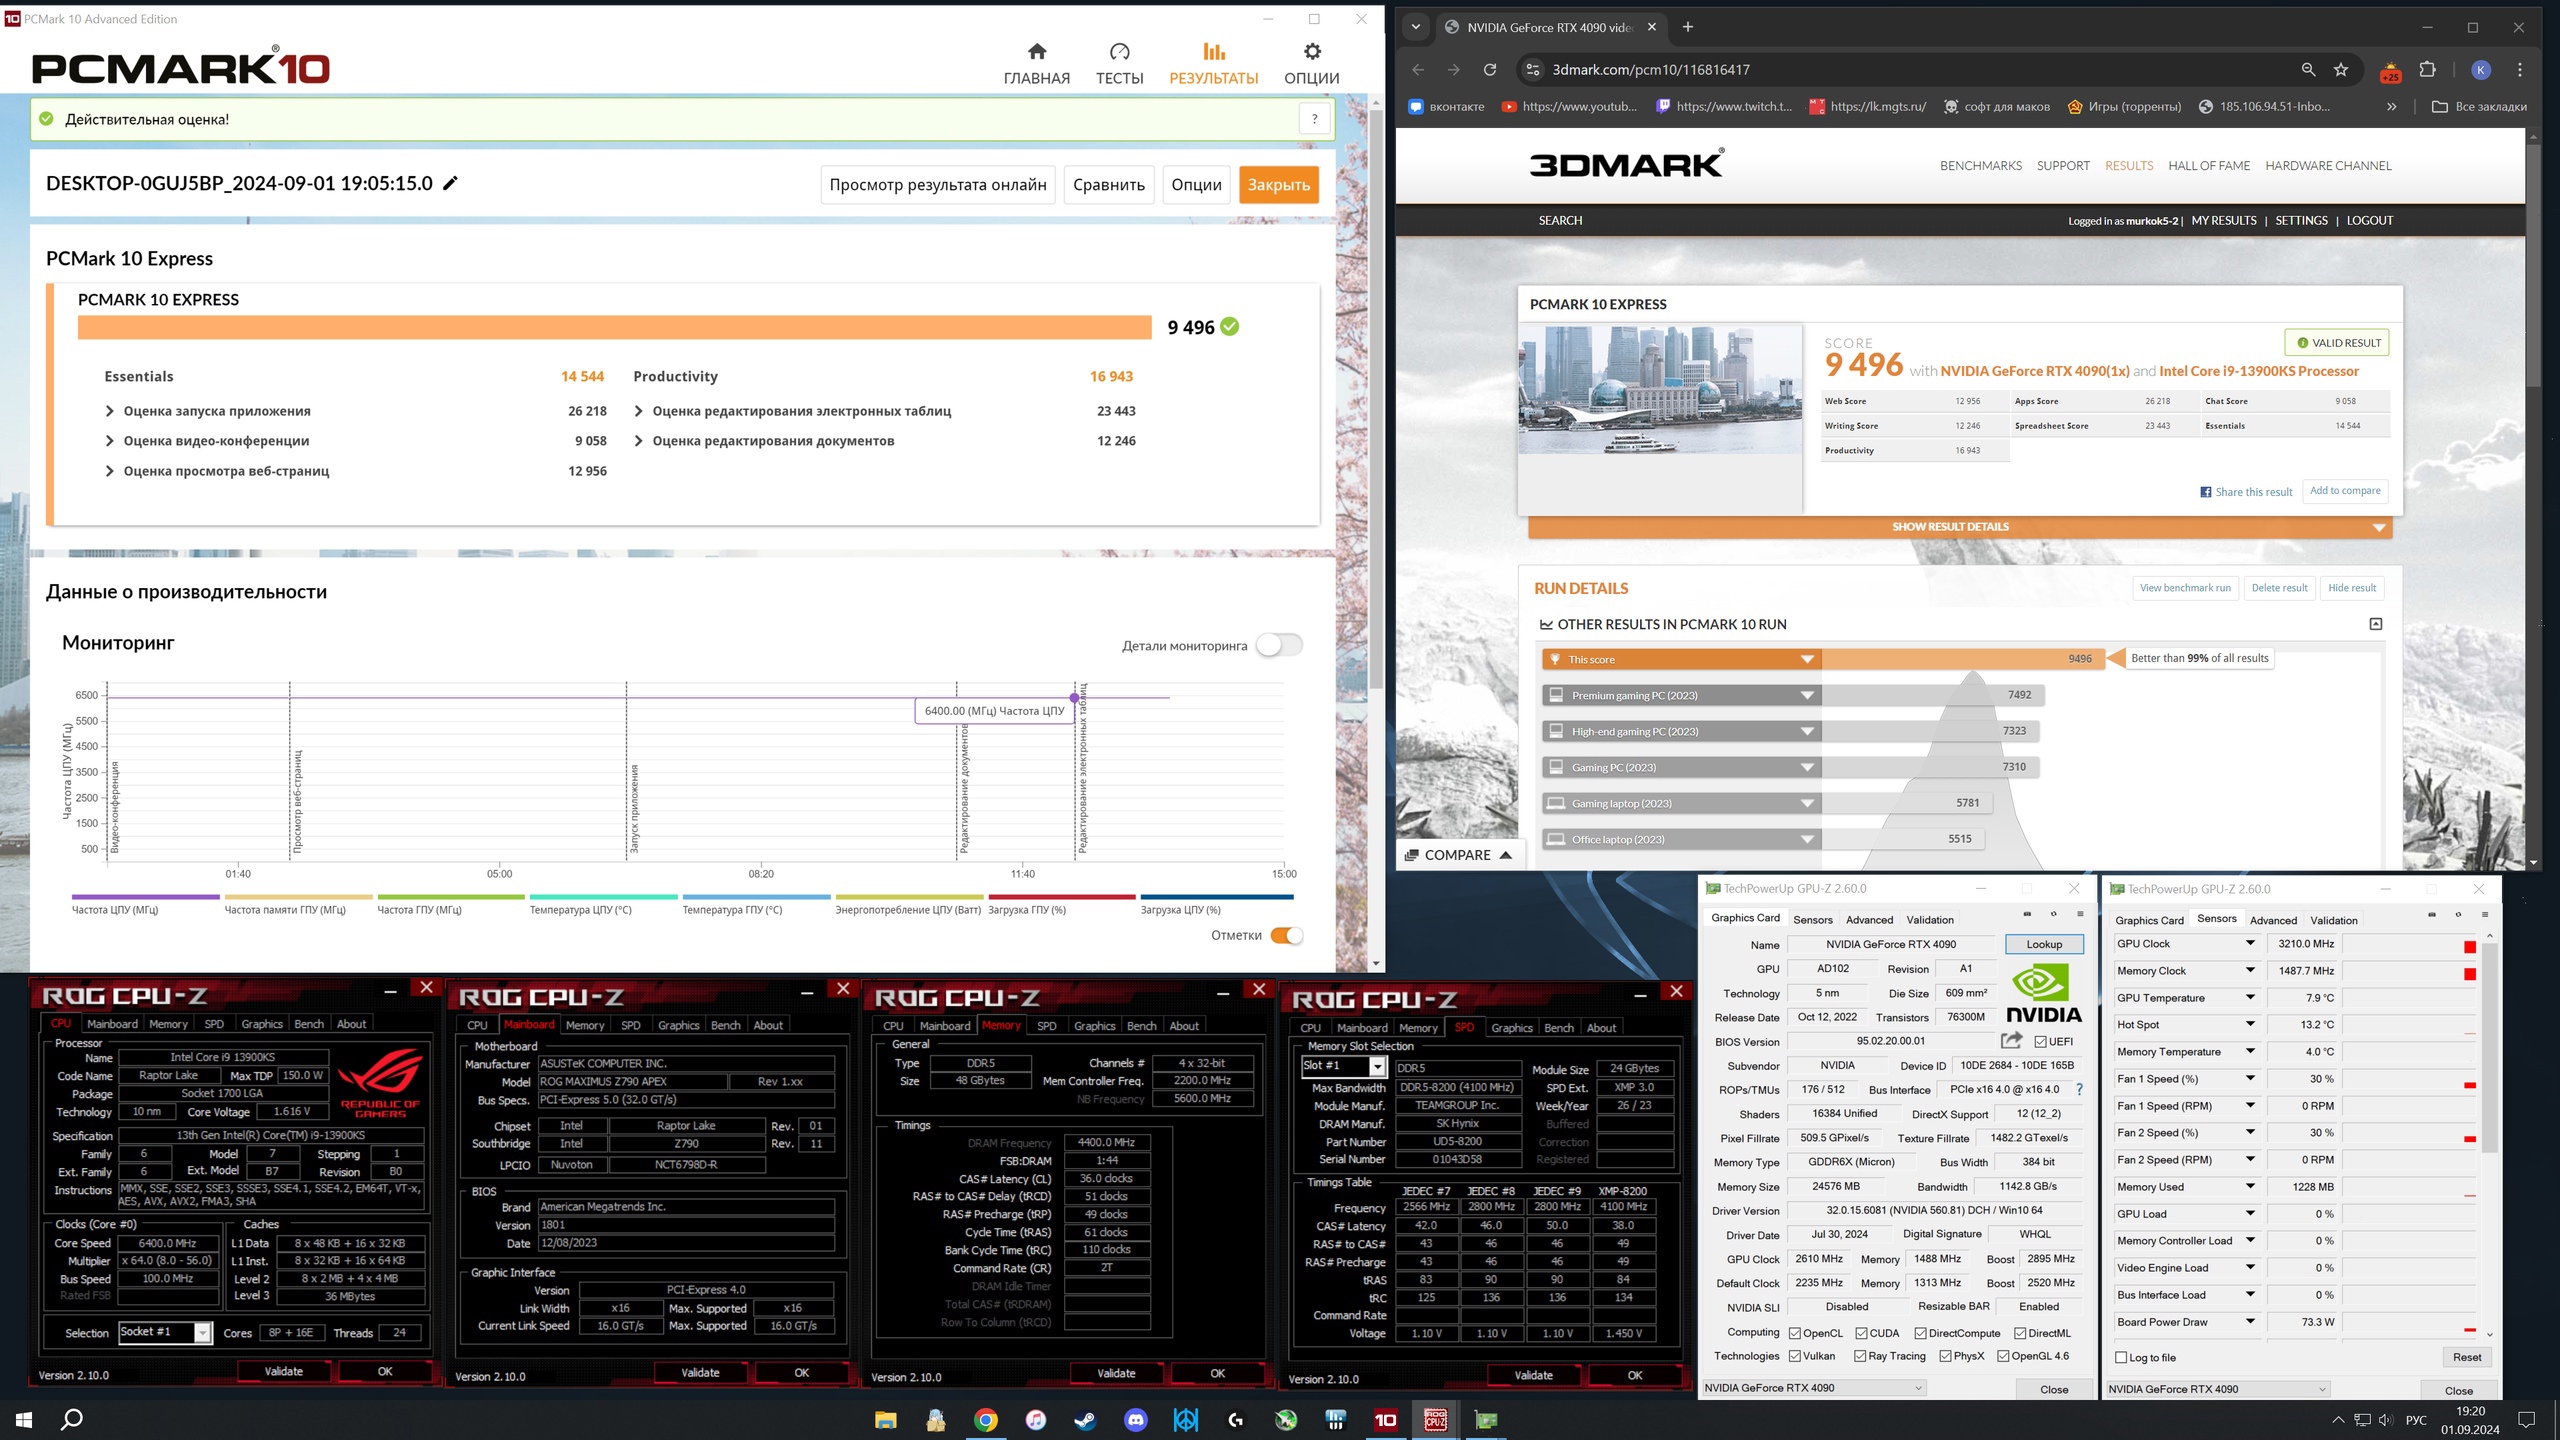Open Bench tab in first CPU-Z
The image size is (2560, 1440).
click(309, 1024)
